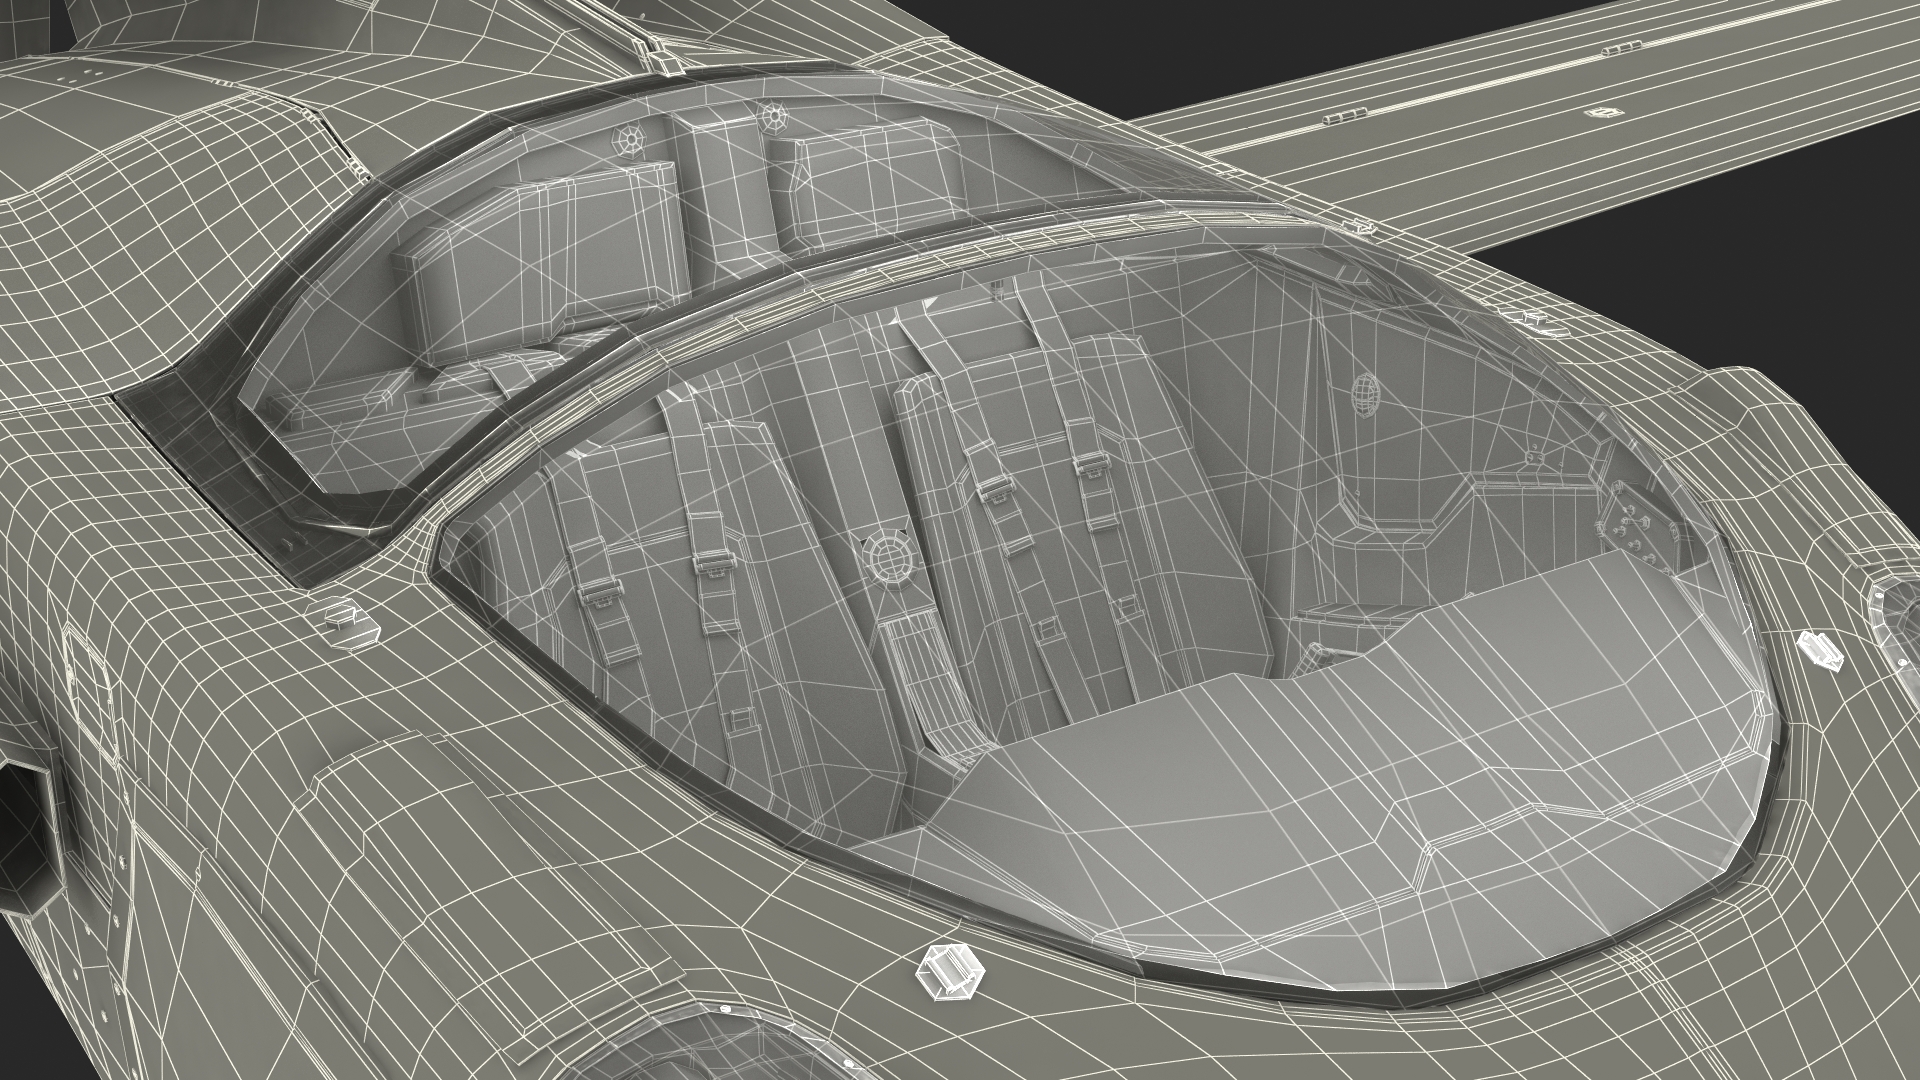The image size is (1920, 1080).
Task: Click the right circular vent on rear bulkhead
Action: coord(775,117)
